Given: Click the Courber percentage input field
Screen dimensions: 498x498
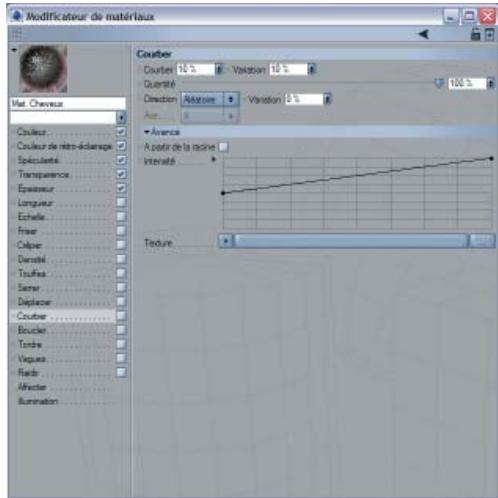Looking at the screenshot, I should point(196,69).
